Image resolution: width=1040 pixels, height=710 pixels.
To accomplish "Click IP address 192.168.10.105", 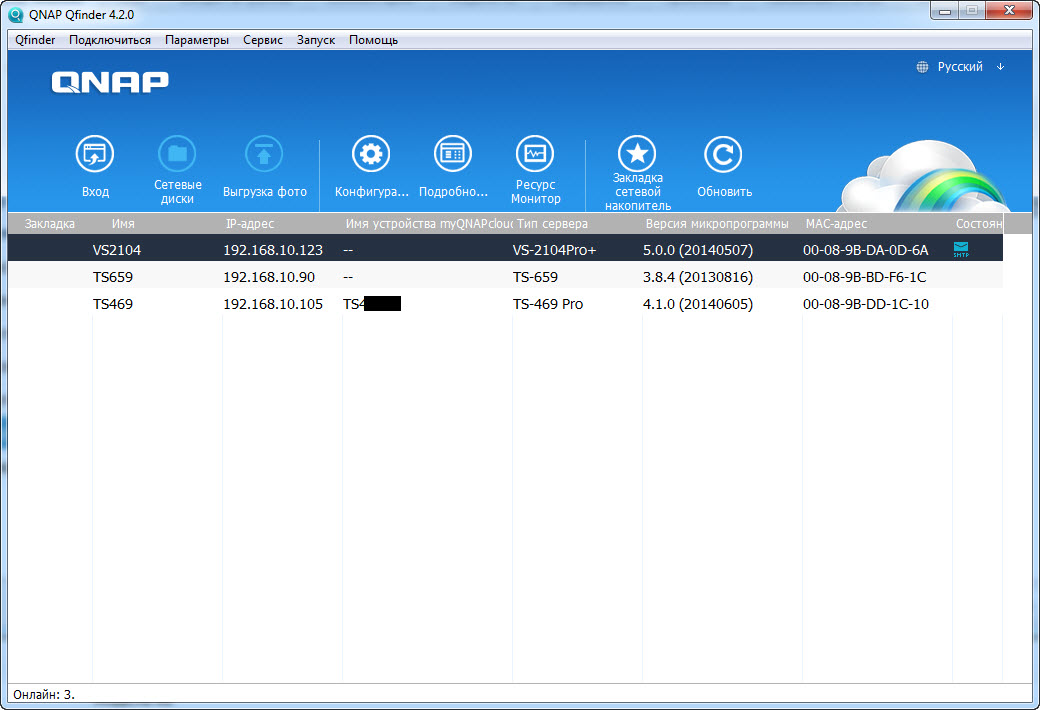I will [x=273, y=305].
